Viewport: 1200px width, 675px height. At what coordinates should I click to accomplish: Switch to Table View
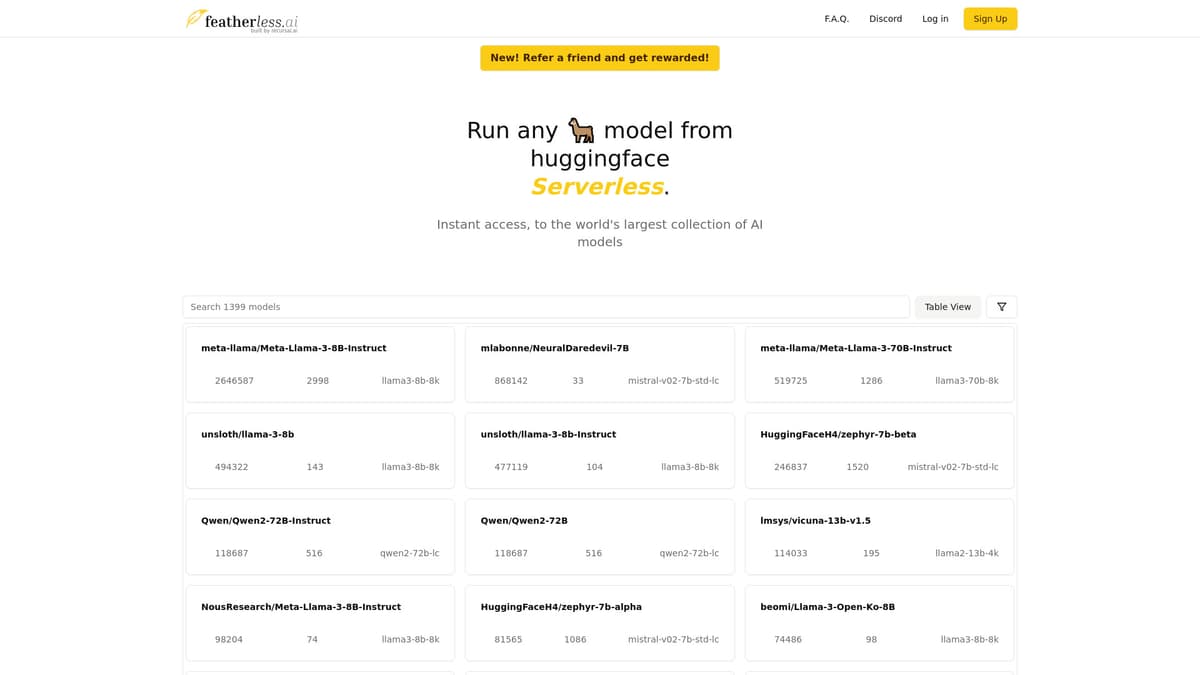[948, 307]
